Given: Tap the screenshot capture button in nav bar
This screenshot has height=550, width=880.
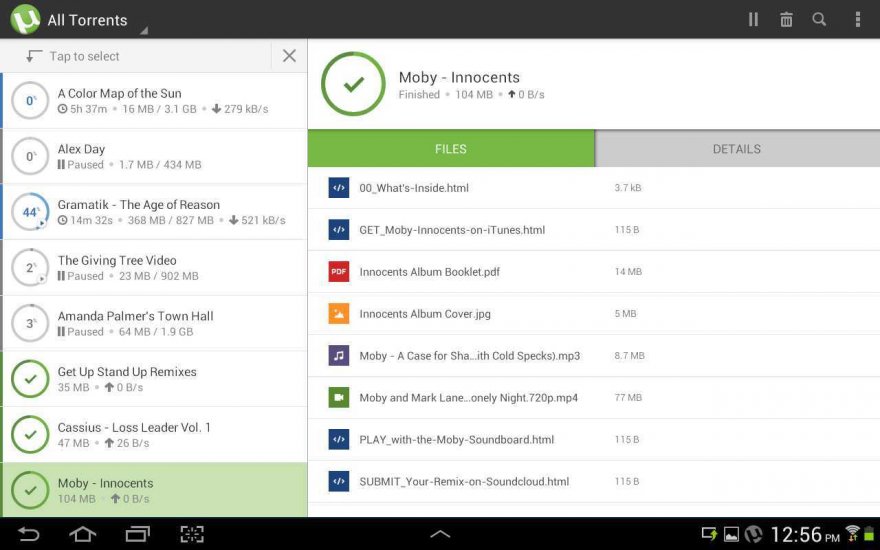Looking at the screenshot, I should pos(192,534).
